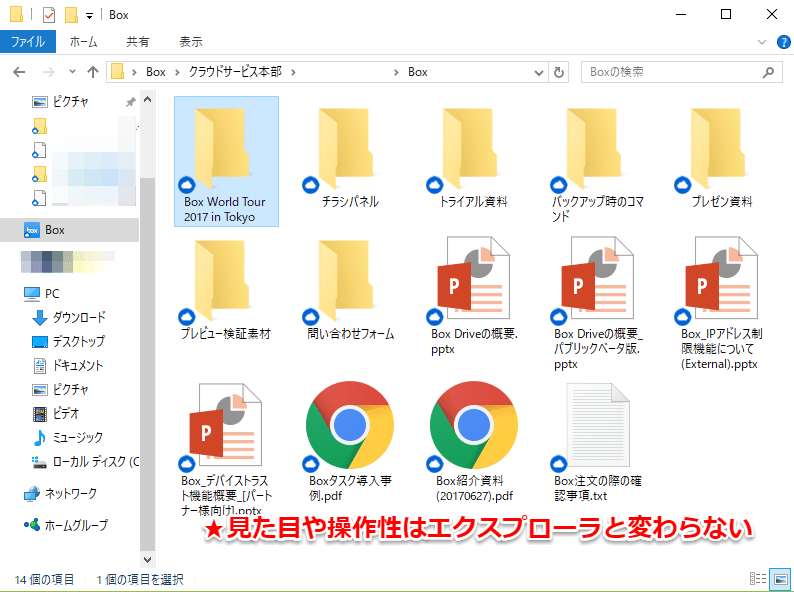
Task: Open the 共有 ribbon tab
Action: (x=138, y=42)
